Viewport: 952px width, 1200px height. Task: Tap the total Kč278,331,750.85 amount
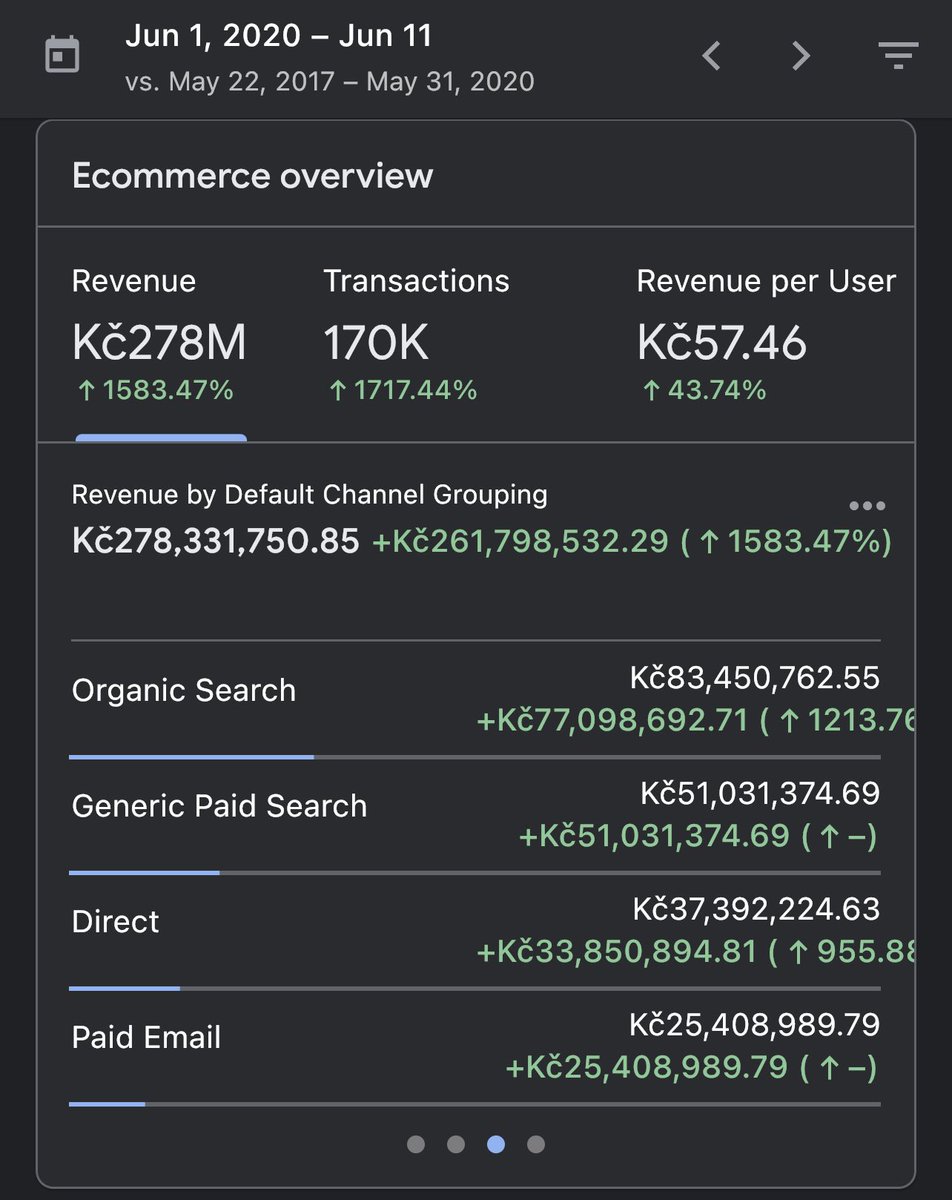(x=216, y=541)
